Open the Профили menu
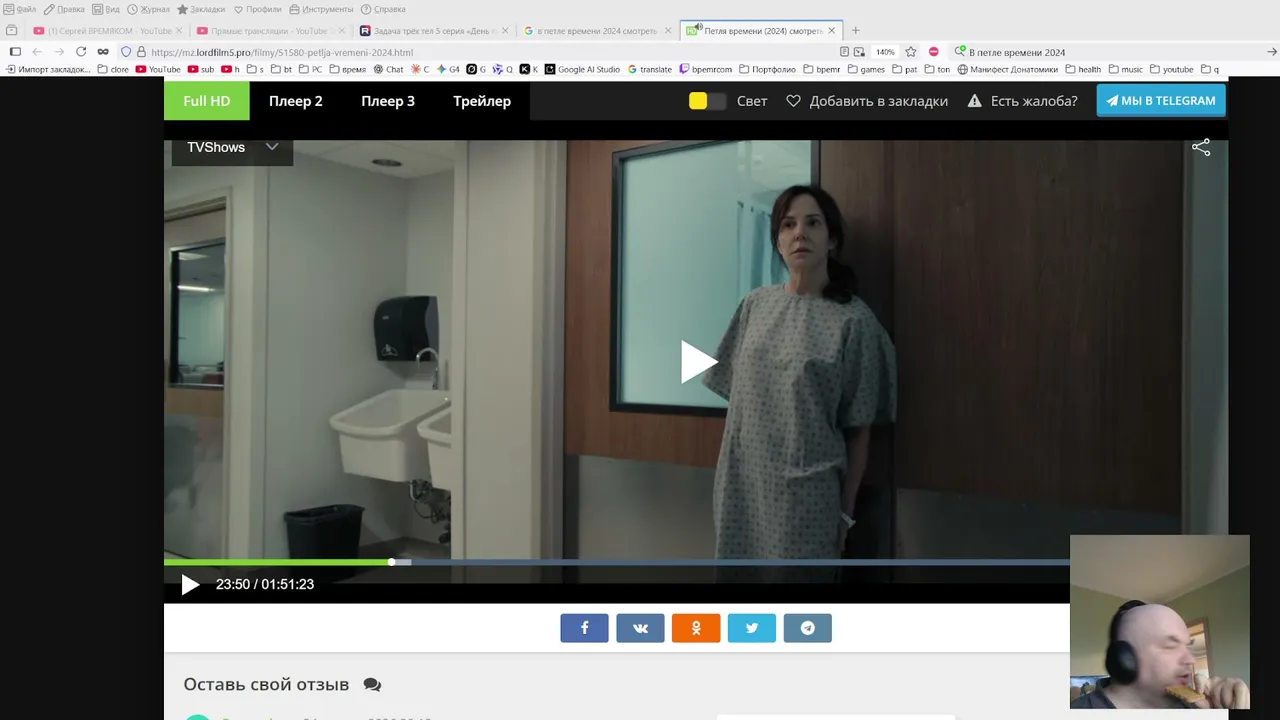The height and width of the screenshot is (720, 1280). point(257,9)
